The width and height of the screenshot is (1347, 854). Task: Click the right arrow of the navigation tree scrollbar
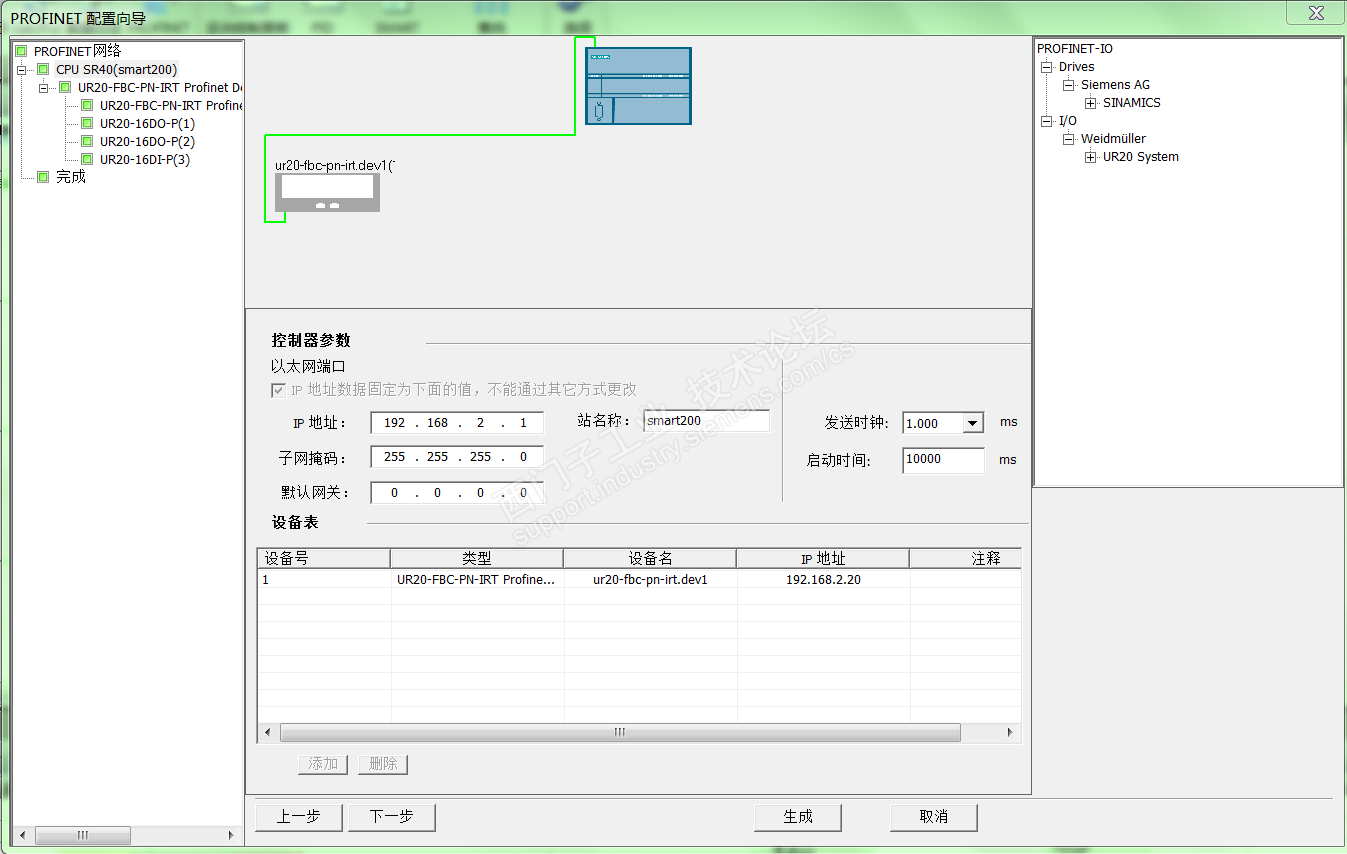(x=231, y=835)
